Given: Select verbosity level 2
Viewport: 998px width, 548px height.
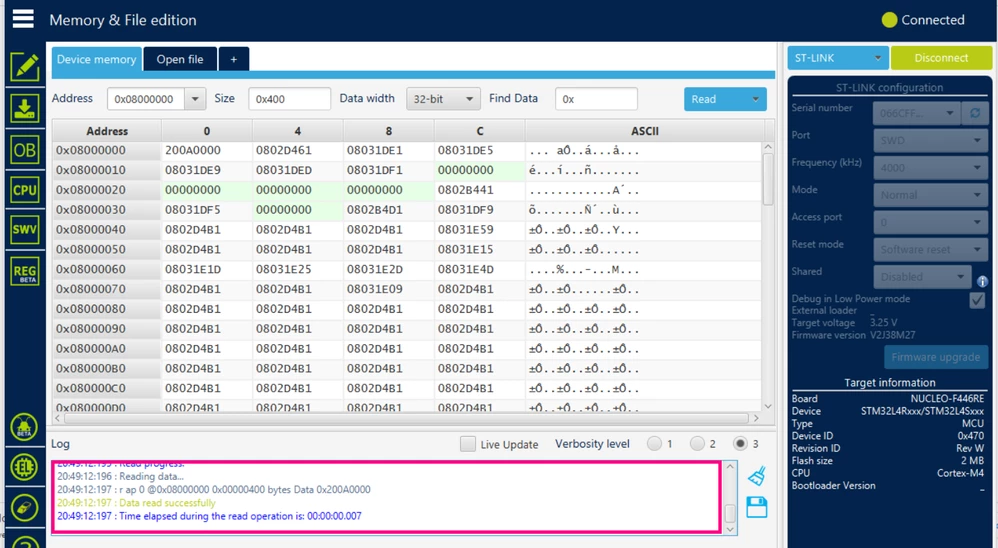Looking at the screenshot, I should [x=698, y=444].
